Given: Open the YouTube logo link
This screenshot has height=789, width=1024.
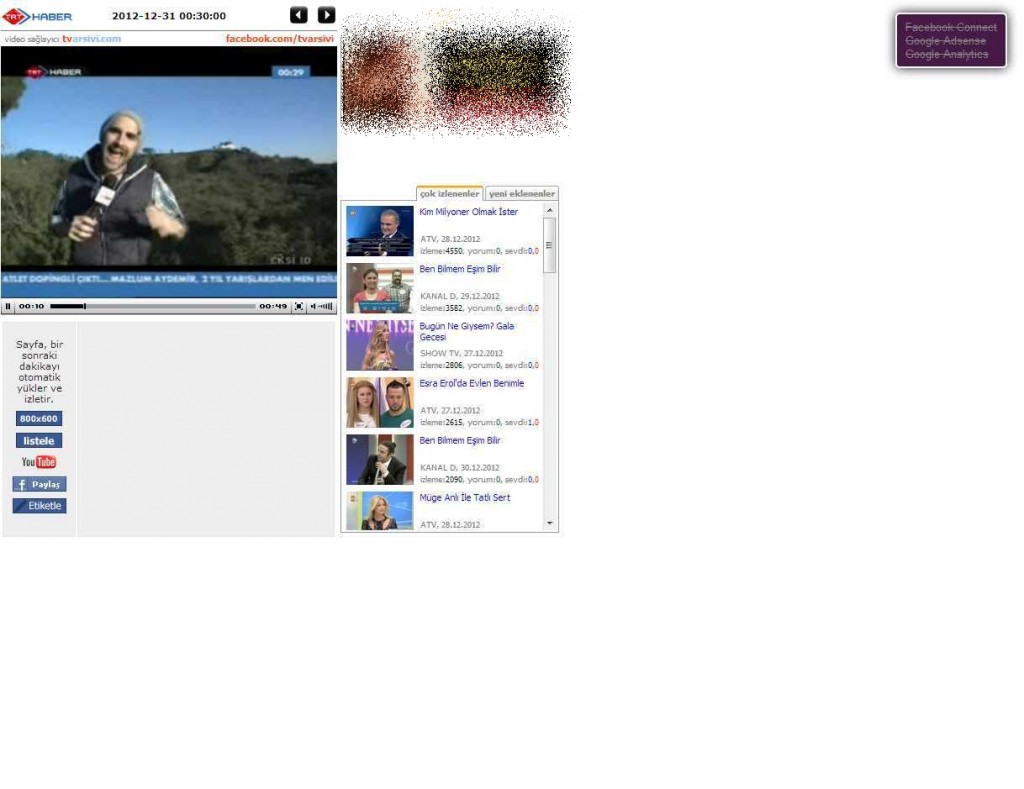Looking at the screenshot, I should [39, 462].
